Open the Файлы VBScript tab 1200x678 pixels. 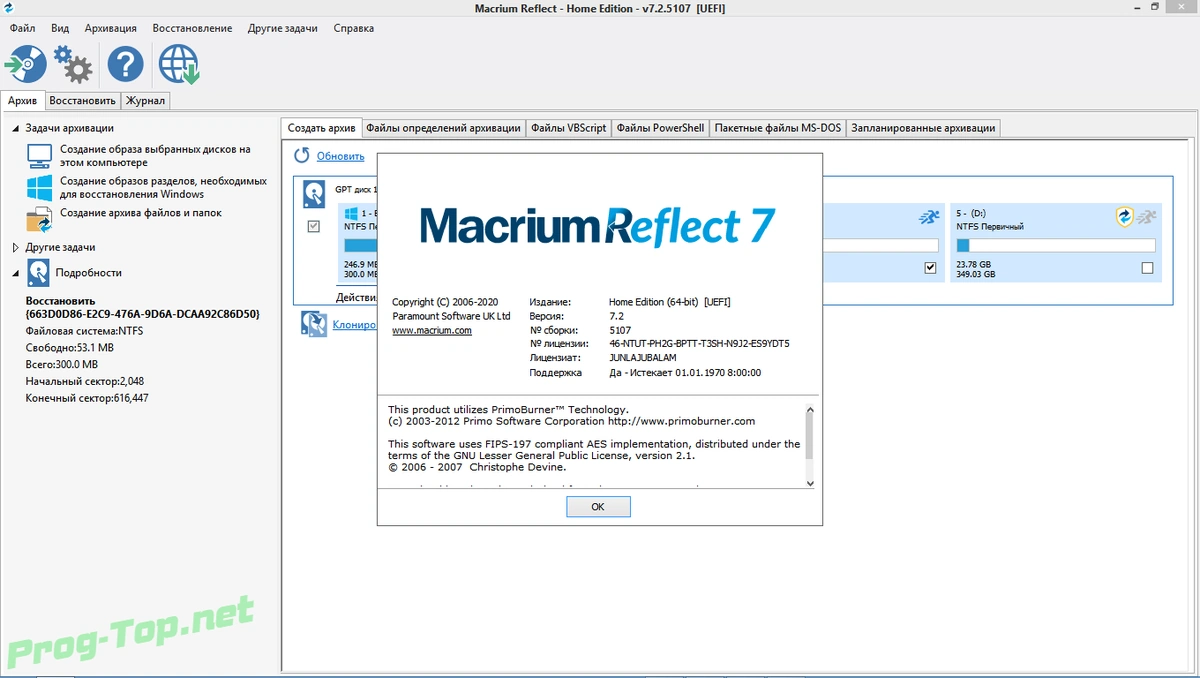click(568, 128)
